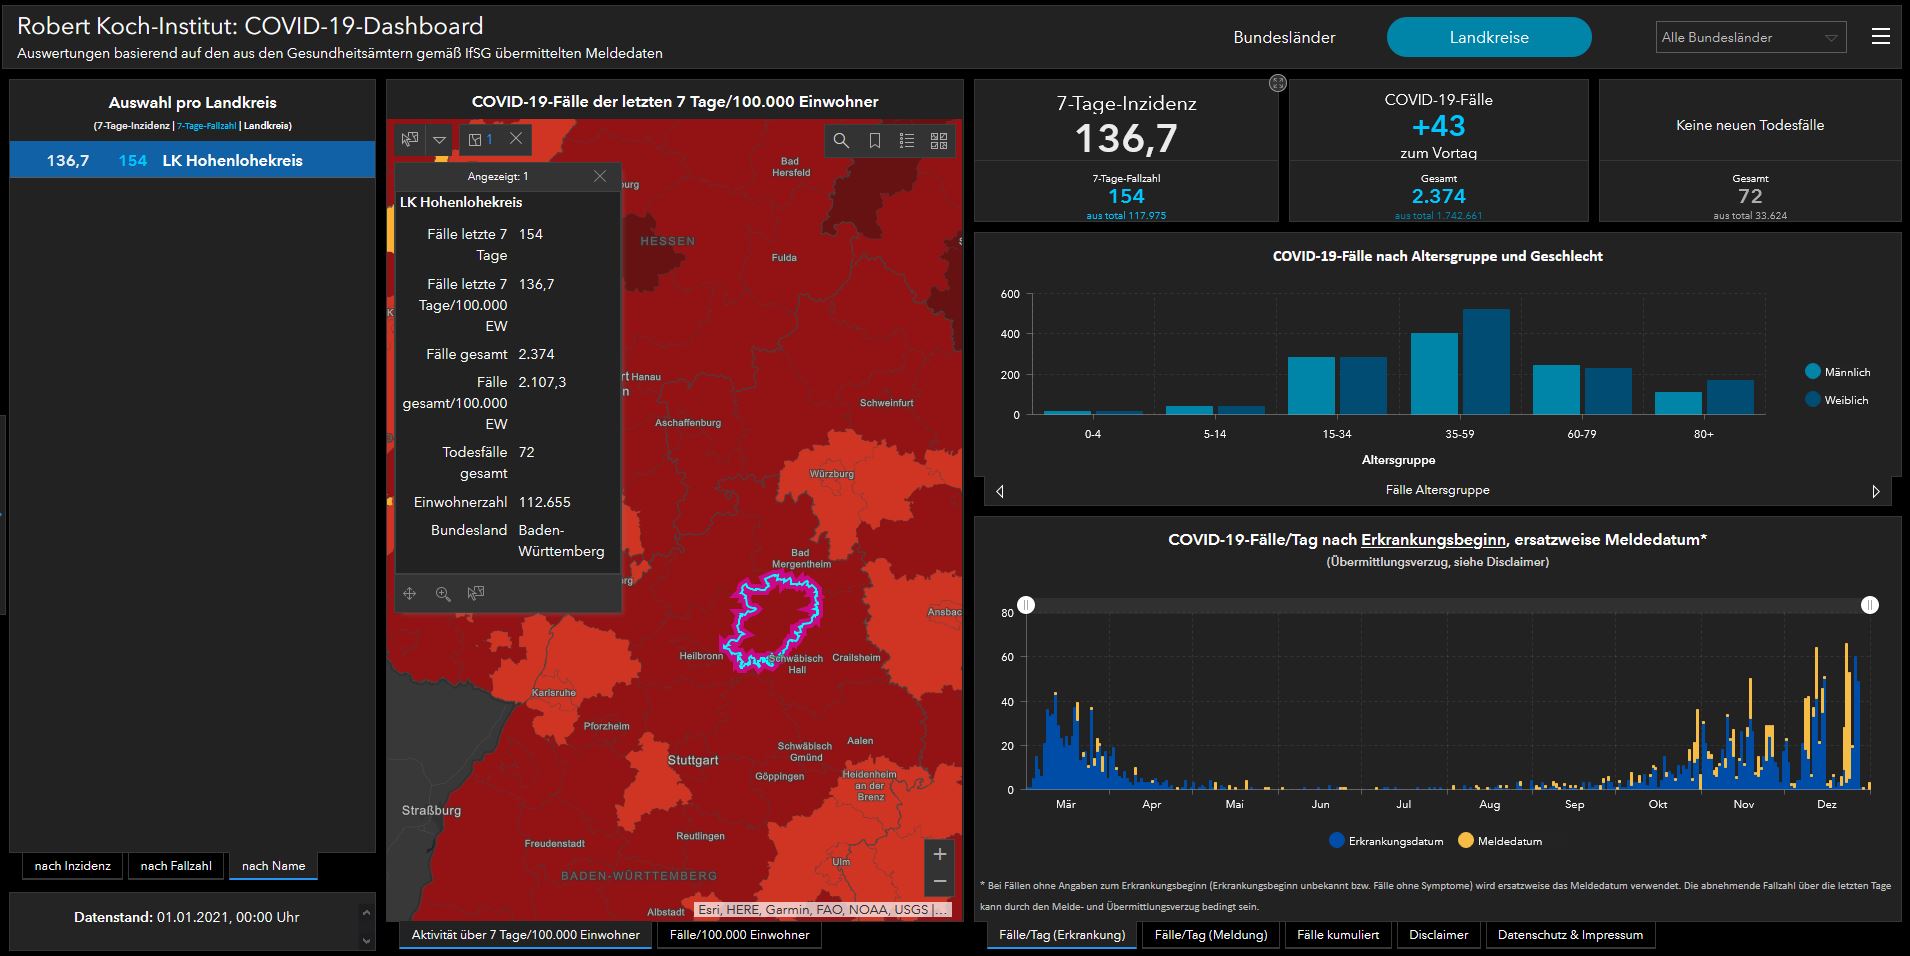Open the basemap gallery grid
The width and height of the screenshot is (1910, 956).
(939, 141)
